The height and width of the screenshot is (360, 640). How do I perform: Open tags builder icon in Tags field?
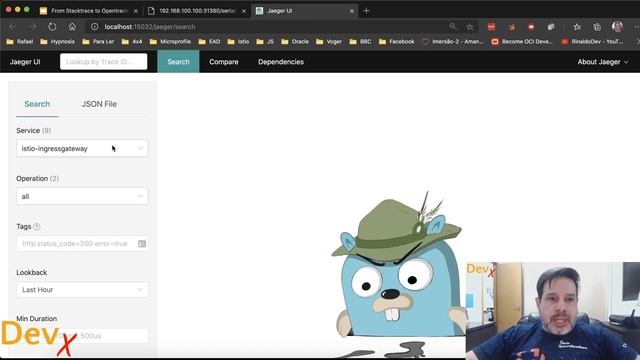tap(142, 244)
